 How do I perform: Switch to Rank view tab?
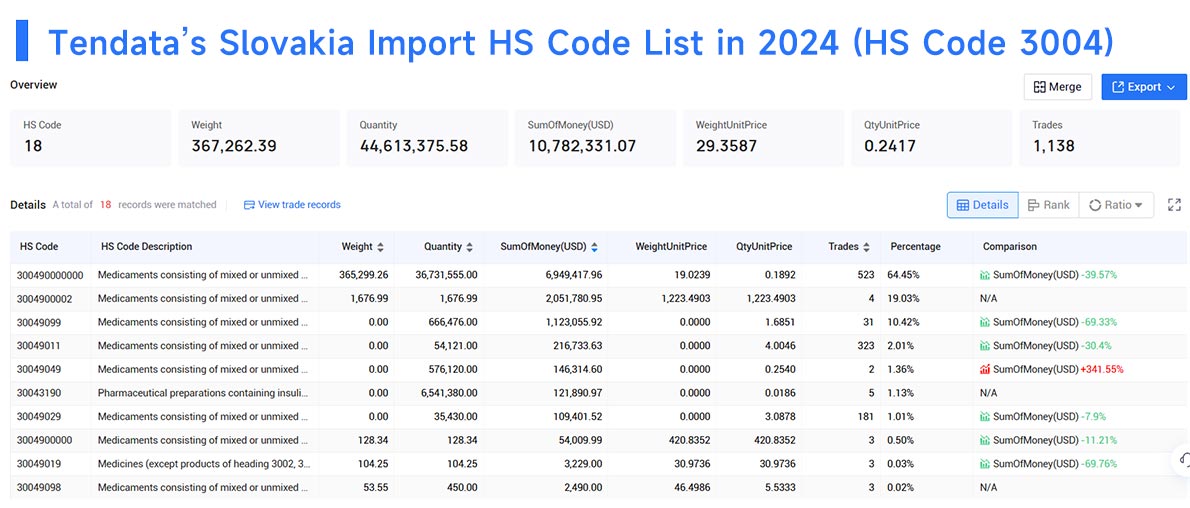[1048, 205]
